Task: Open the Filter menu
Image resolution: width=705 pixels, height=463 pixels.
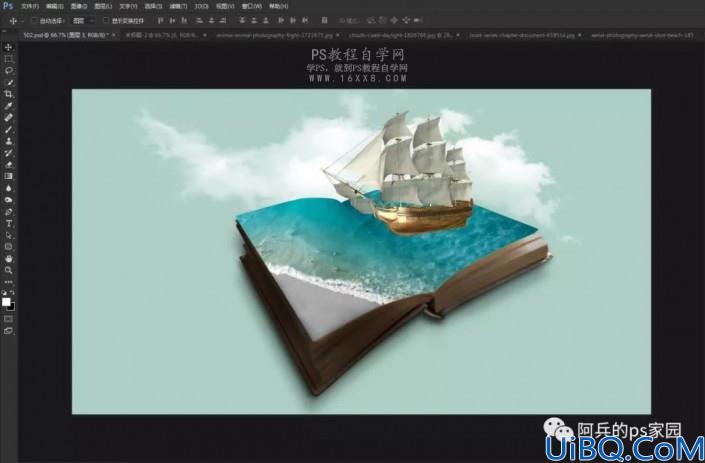Action: pos(178,6)
